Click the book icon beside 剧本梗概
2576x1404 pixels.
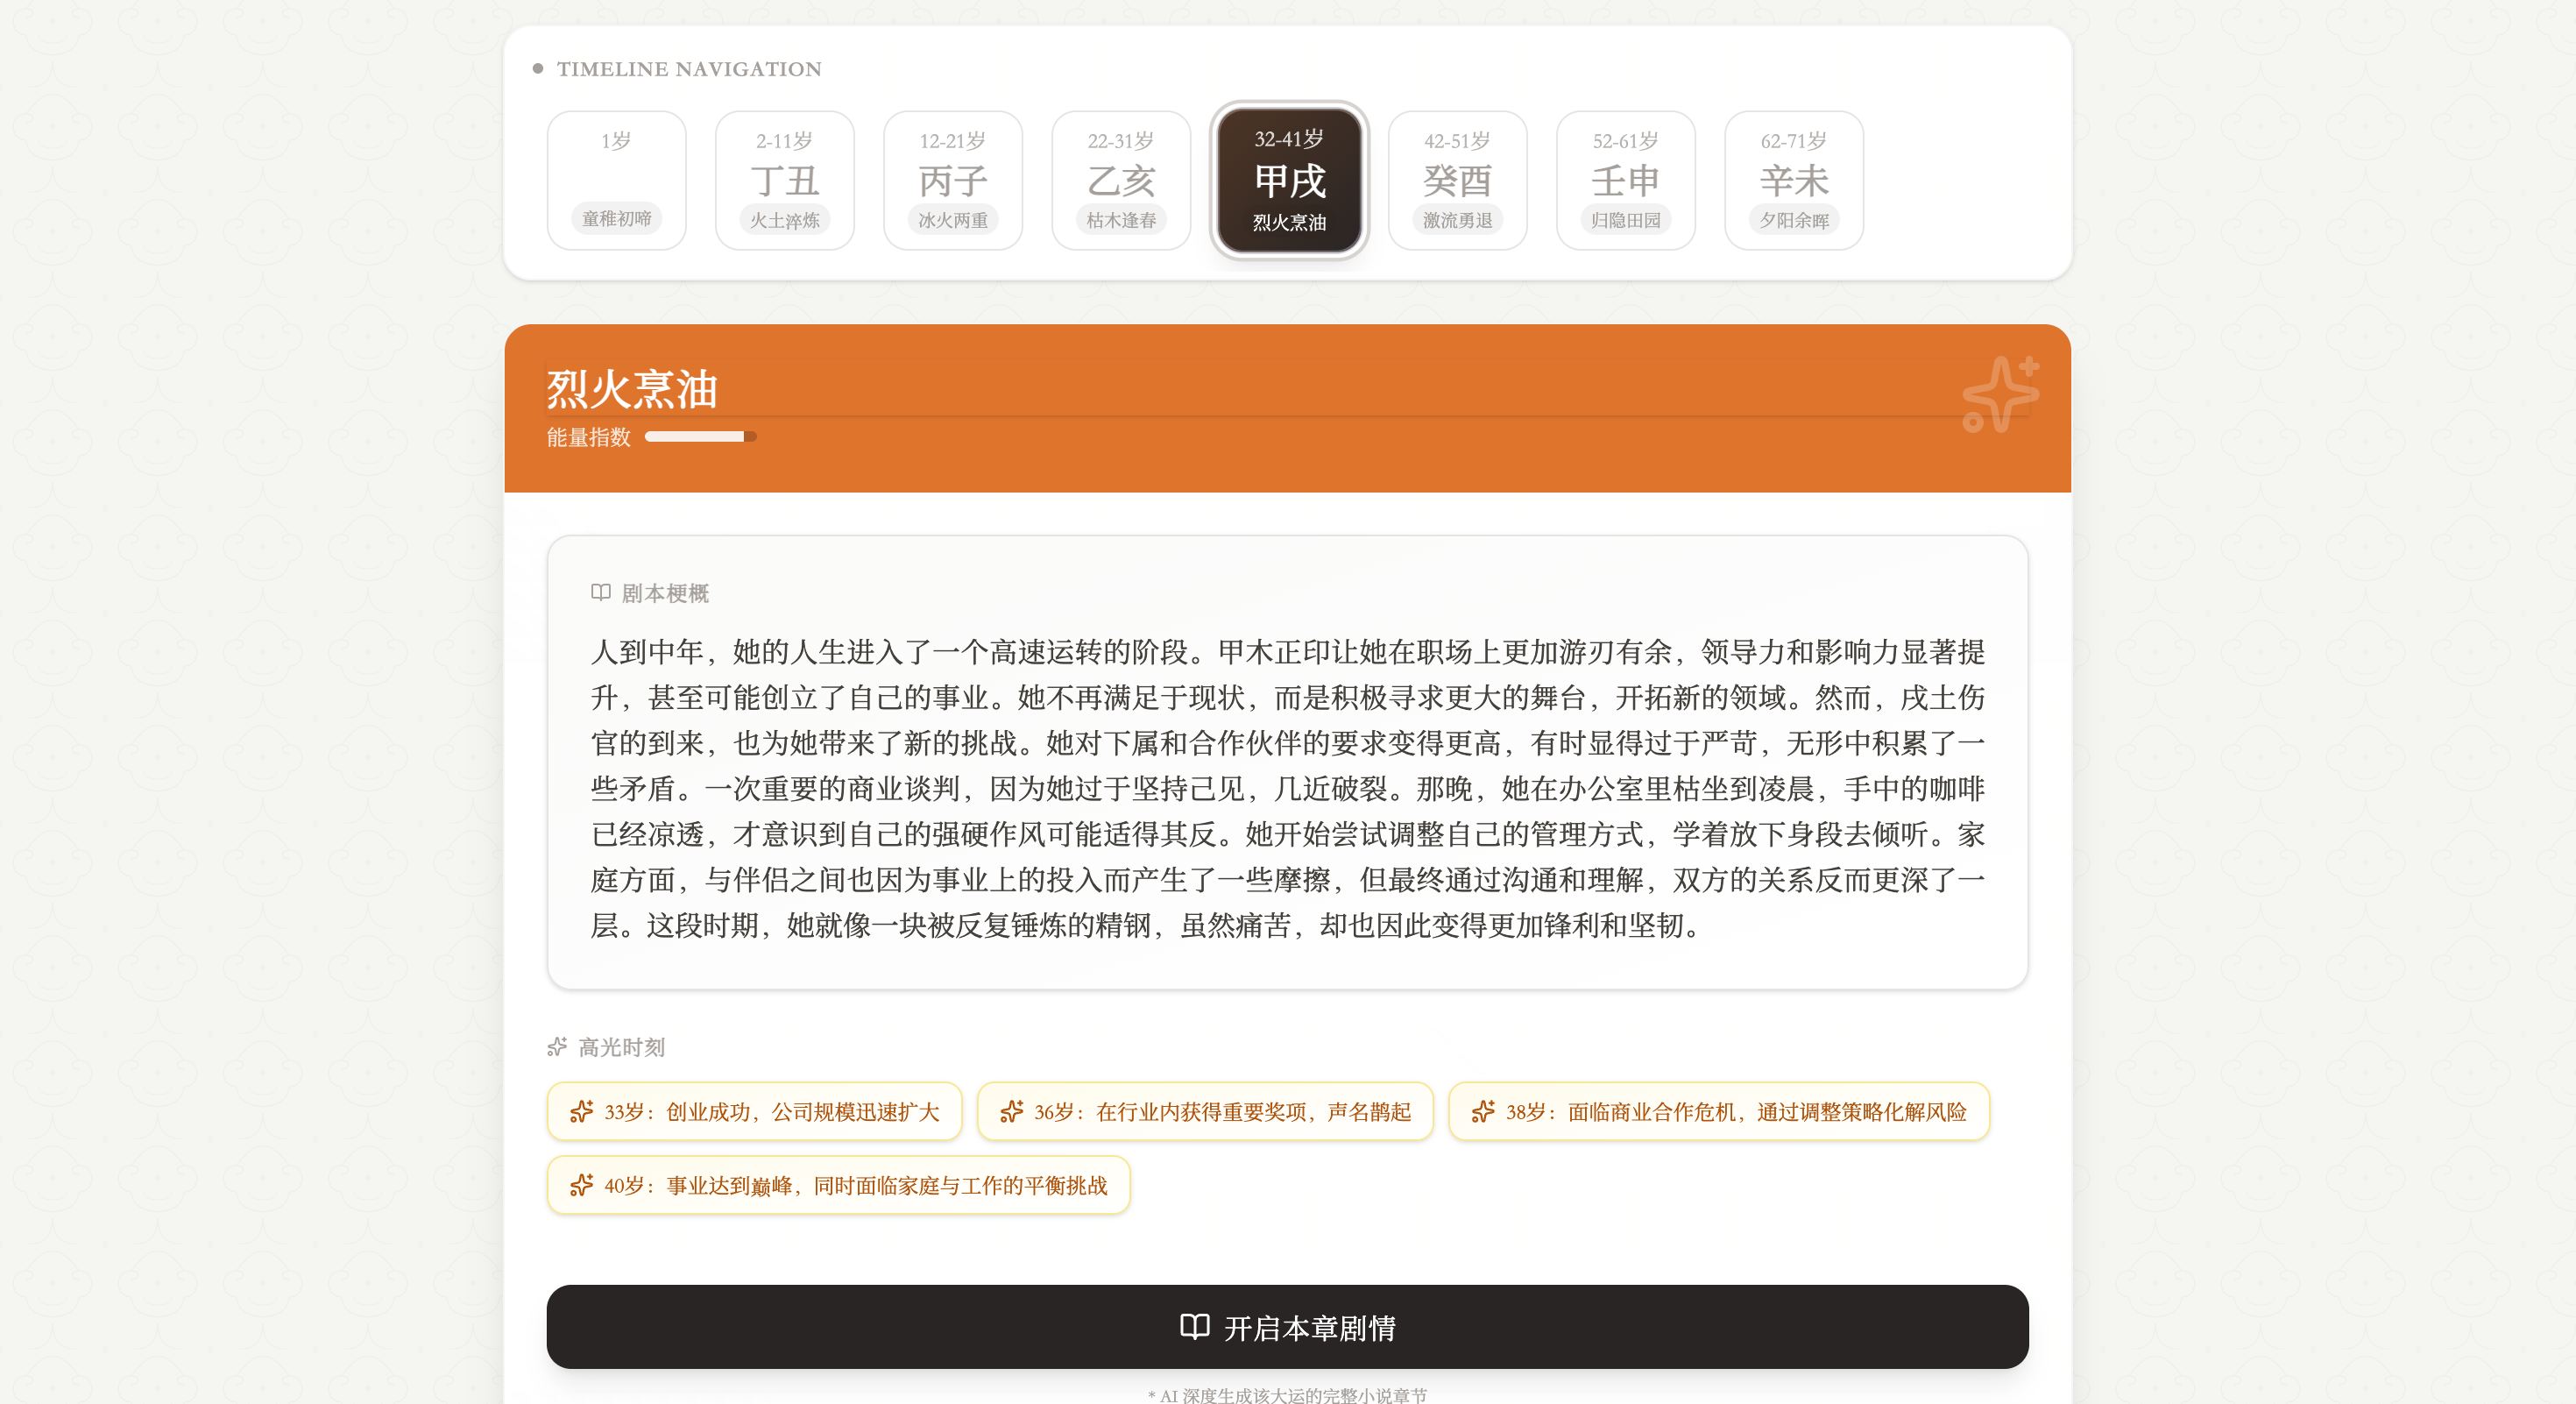click(x=600, y=593)
